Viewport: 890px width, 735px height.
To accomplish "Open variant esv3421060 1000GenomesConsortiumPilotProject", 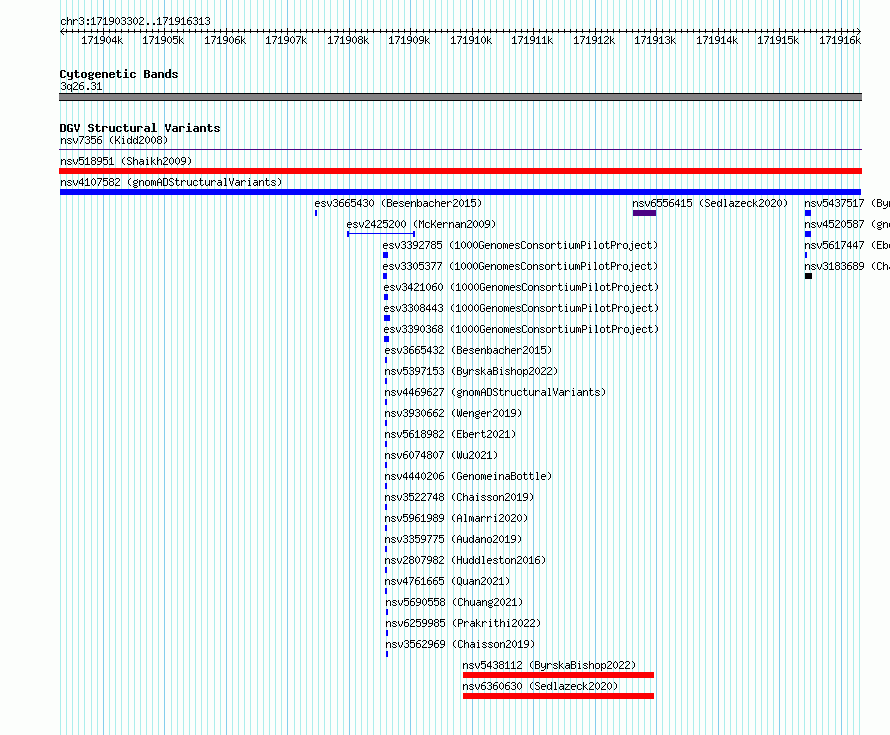I will coord(521,287).
